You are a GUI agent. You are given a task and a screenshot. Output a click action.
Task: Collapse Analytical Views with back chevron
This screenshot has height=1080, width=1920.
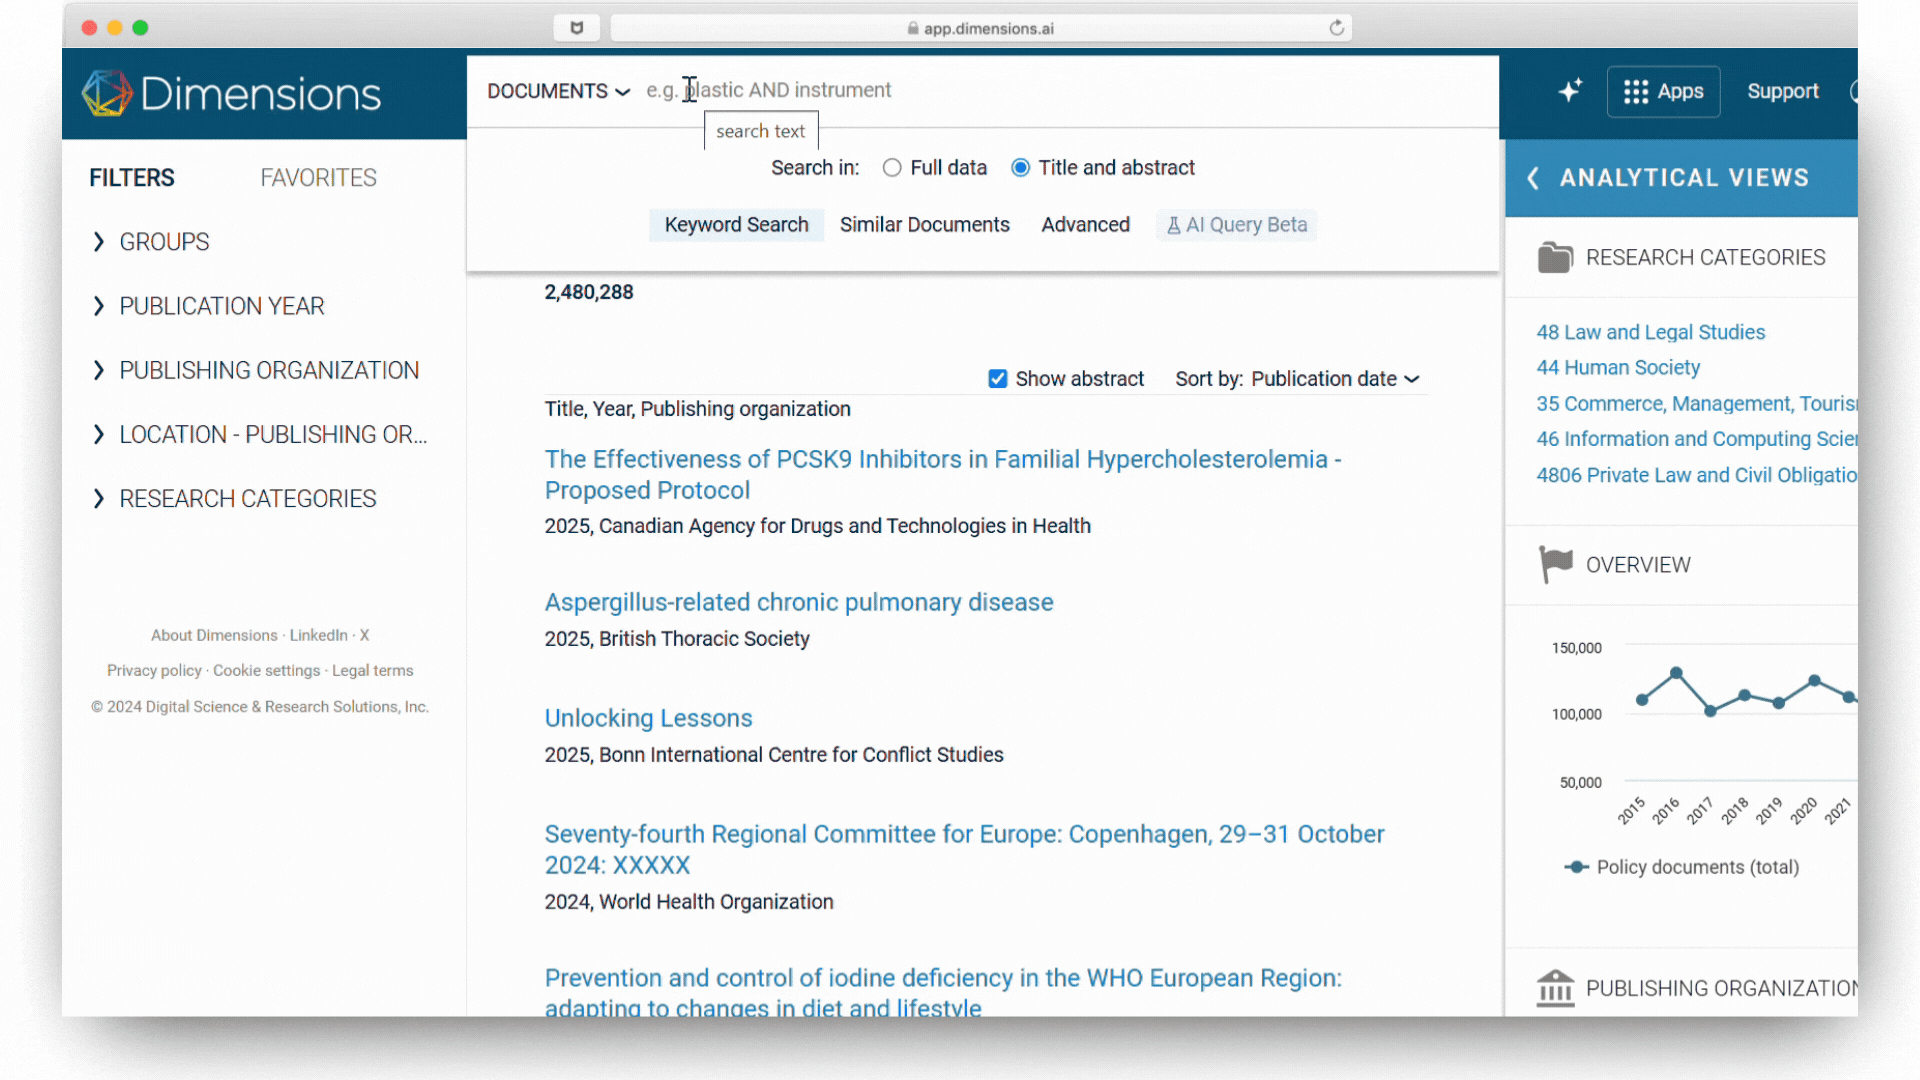(1533, 178)
